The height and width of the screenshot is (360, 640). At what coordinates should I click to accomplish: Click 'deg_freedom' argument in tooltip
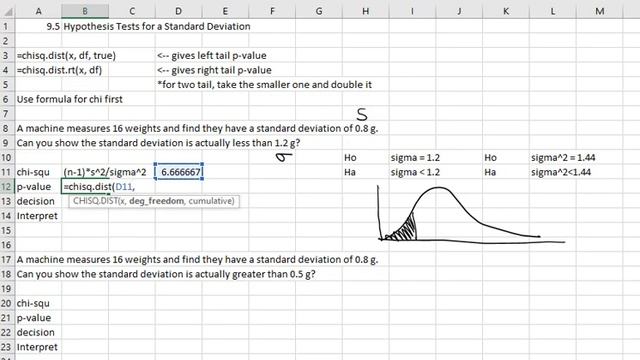[x=156, y=201]
